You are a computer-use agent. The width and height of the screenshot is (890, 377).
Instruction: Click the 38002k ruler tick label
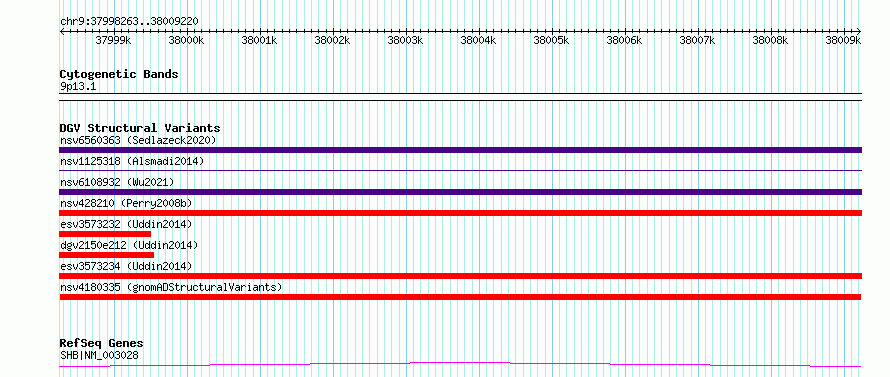[x=332, y=40]
